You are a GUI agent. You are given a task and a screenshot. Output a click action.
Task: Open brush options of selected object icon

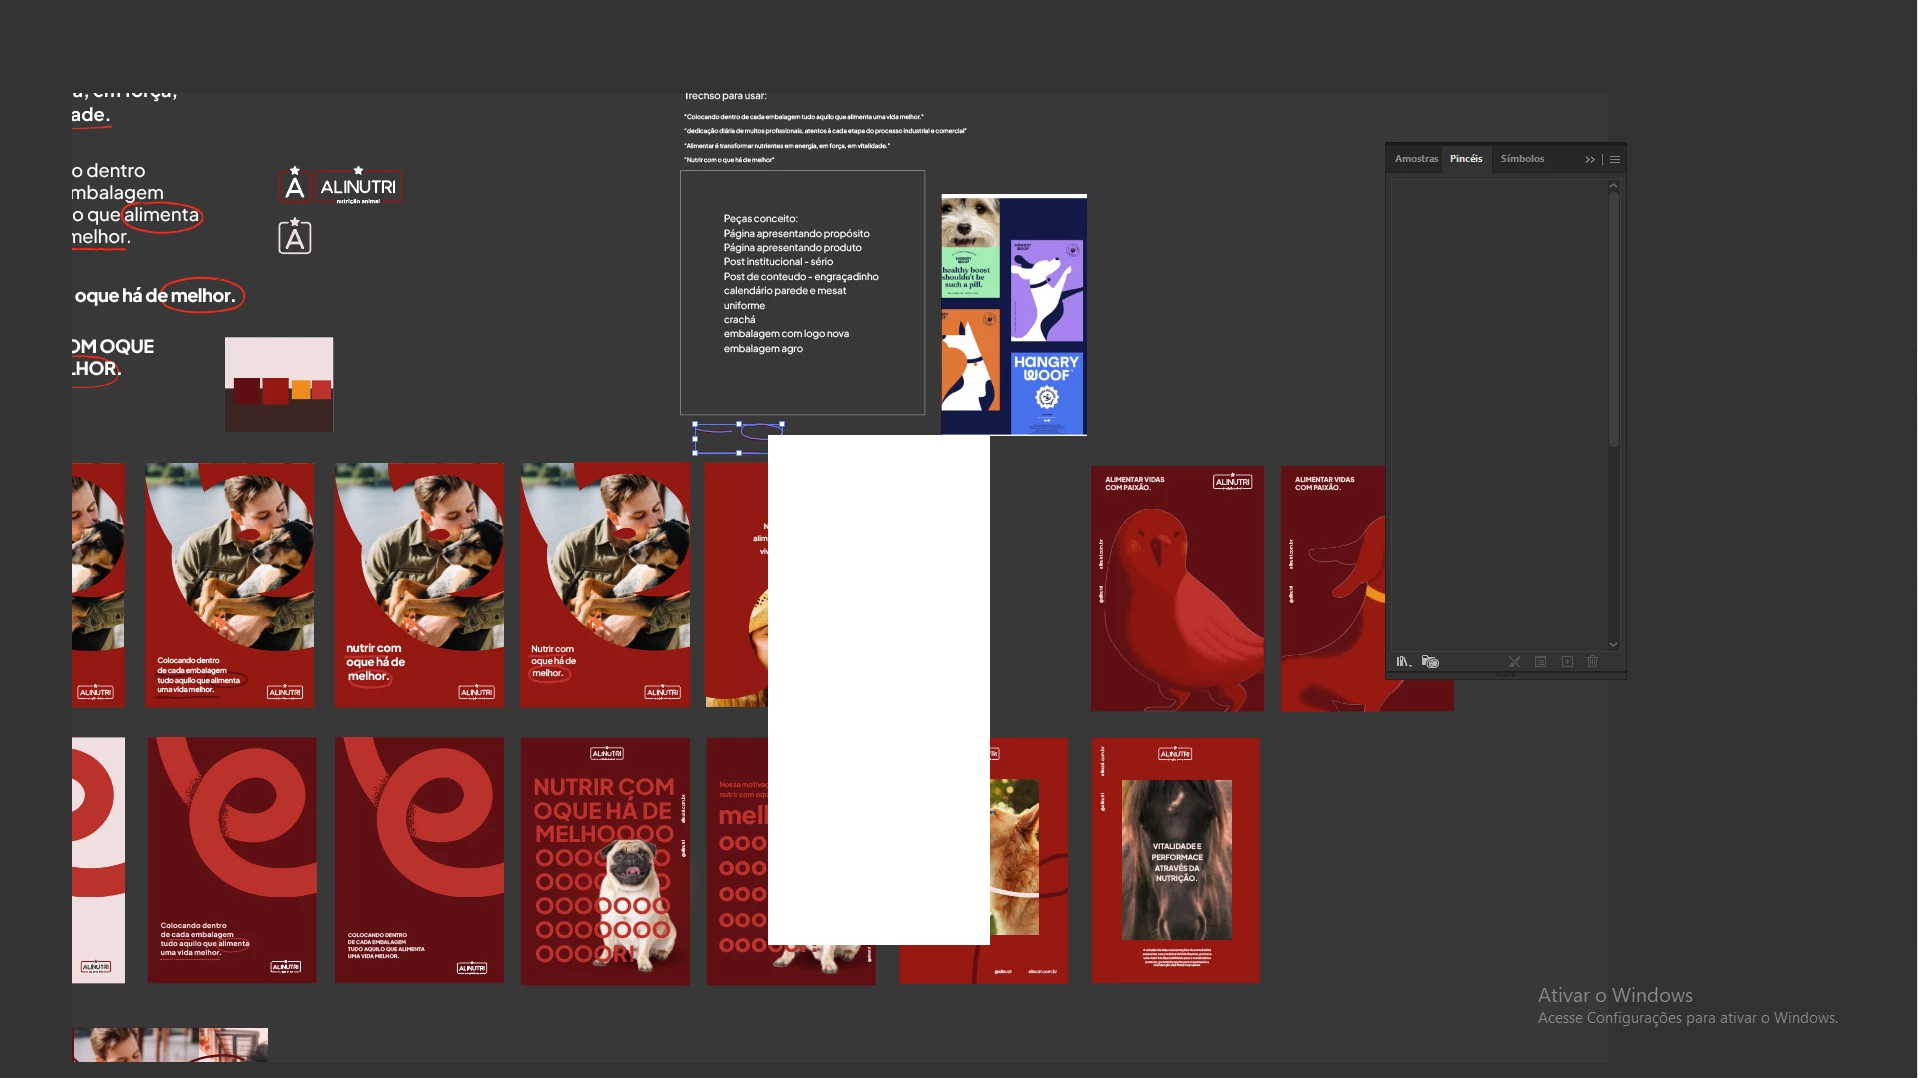point(1541,662)
